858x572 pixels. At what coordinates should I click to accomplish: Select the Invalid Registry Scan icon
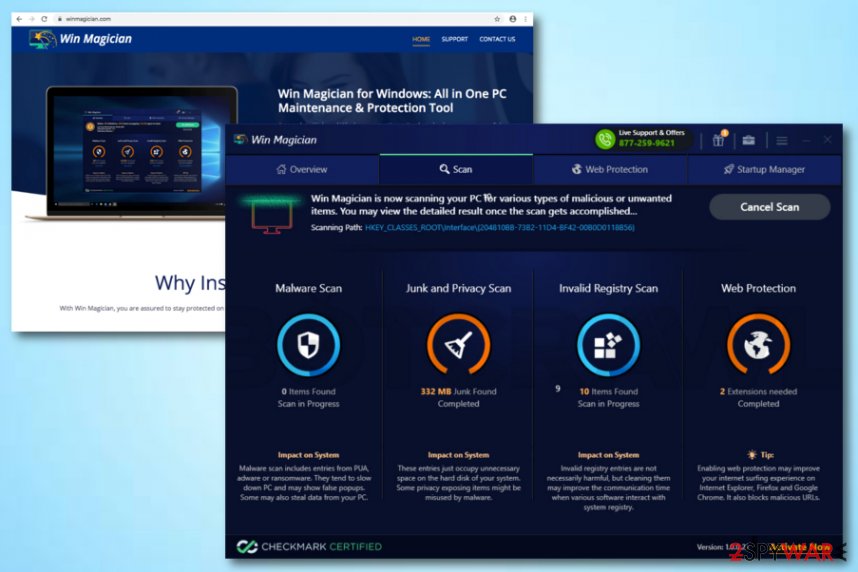pyautogui.click(x=608, y=345)
